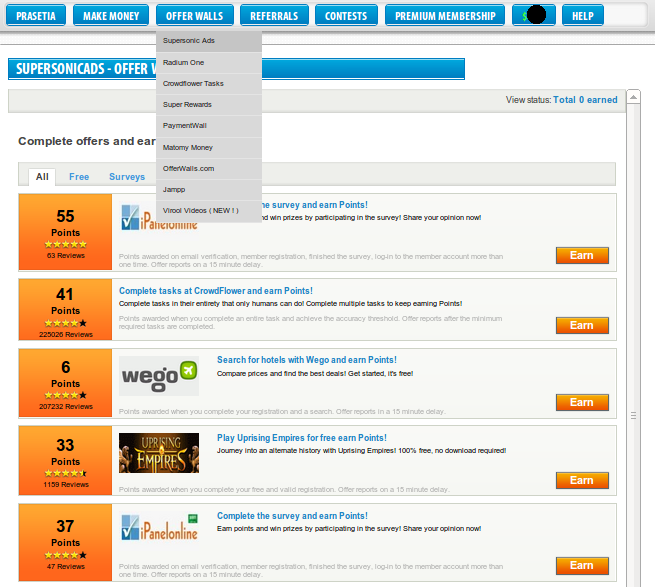Switch to the Free offers tab

point(79,177)
